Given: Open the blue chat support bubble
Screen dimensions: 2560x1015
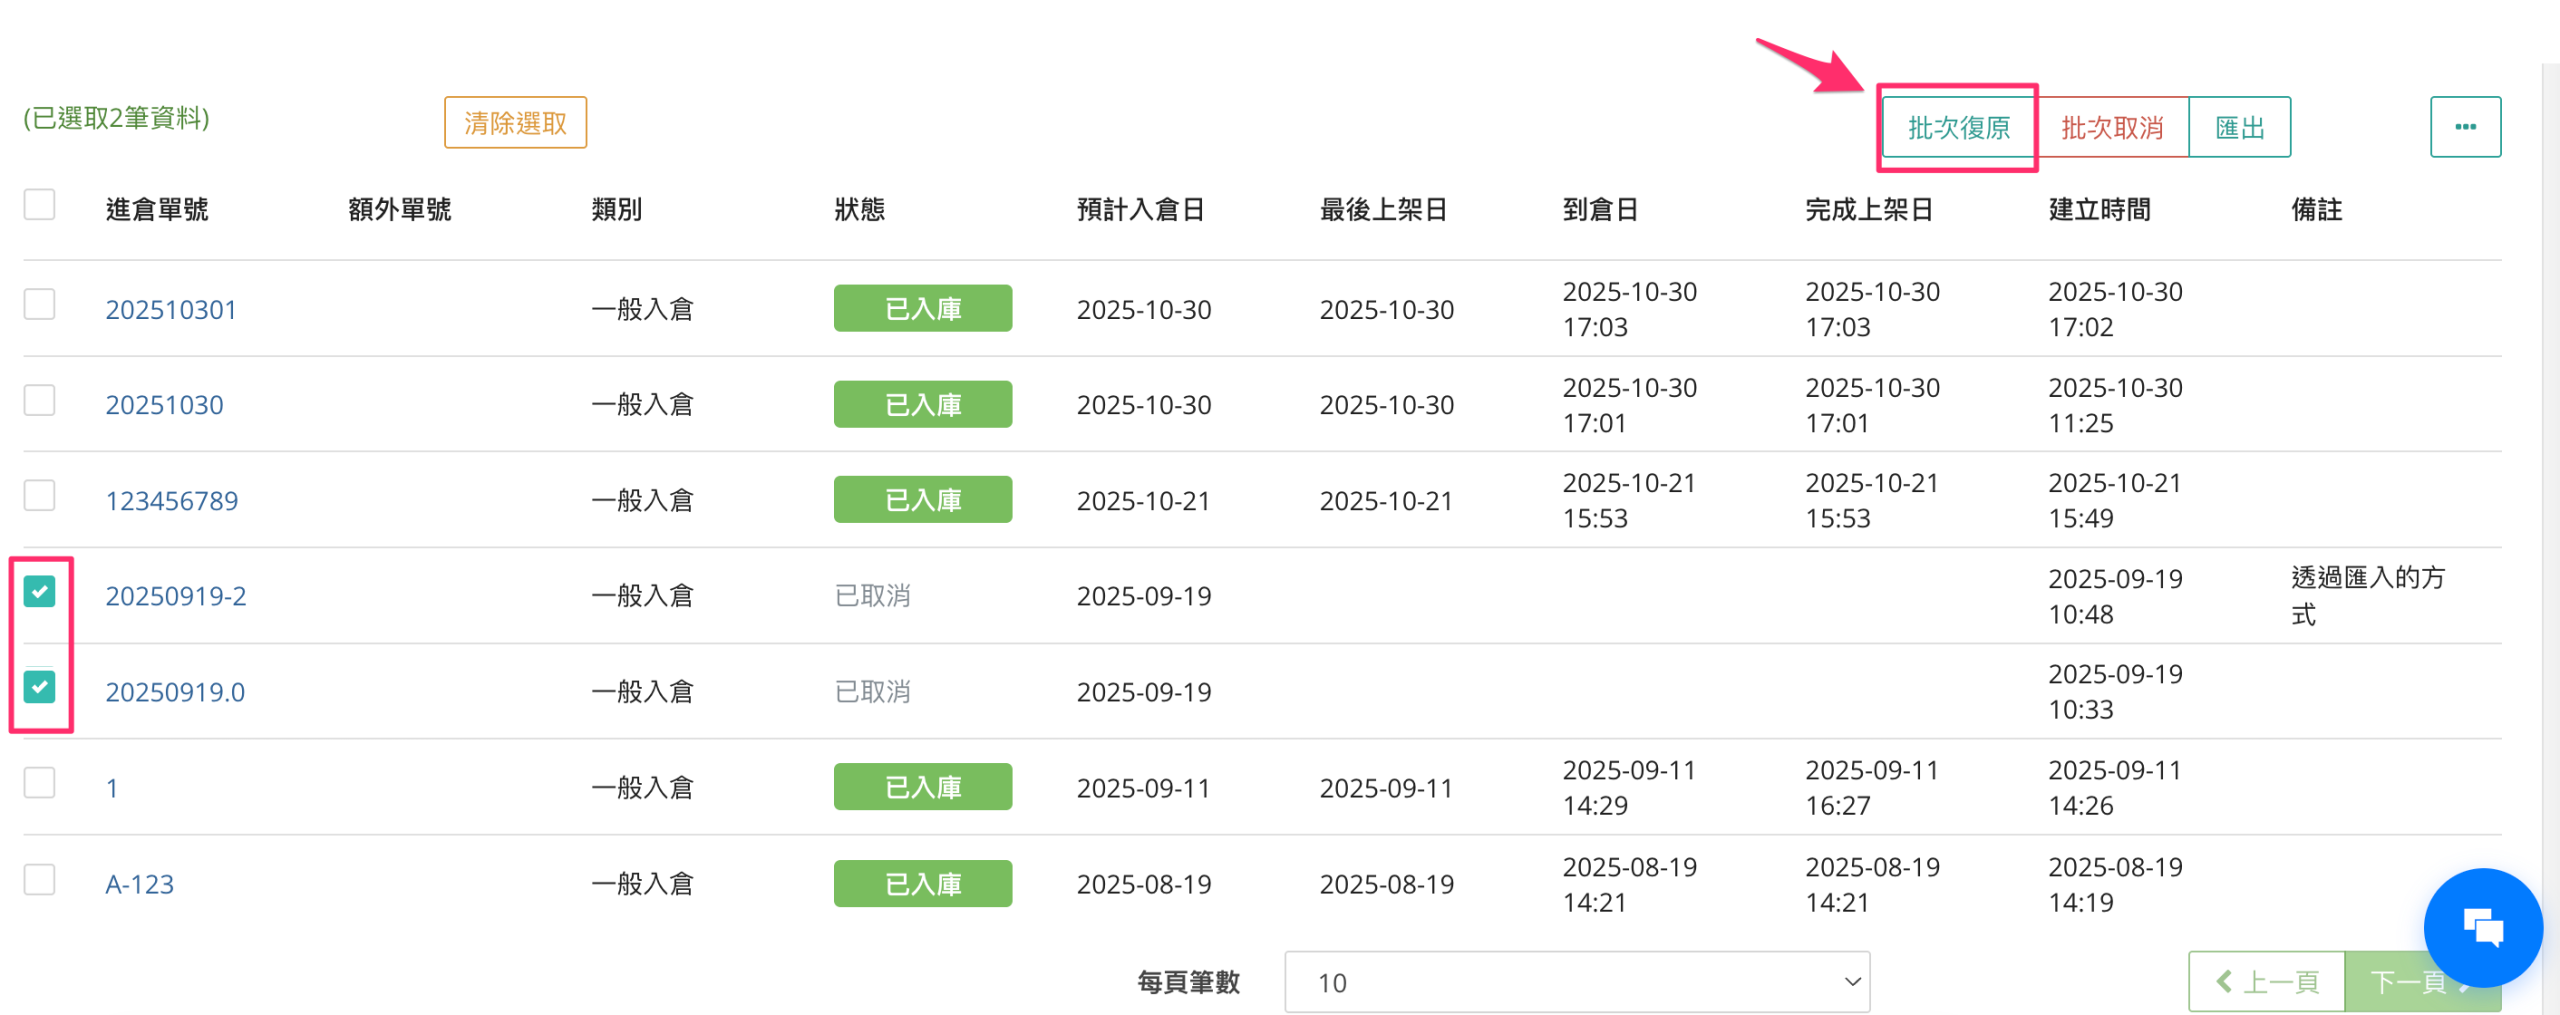Looking at the screenshot, I should (2482, 927).
